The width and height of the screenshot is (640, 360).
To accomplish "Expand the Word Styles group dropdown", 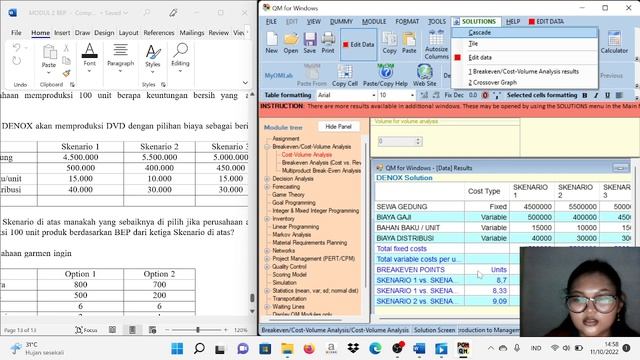I will tap(153, 72).
